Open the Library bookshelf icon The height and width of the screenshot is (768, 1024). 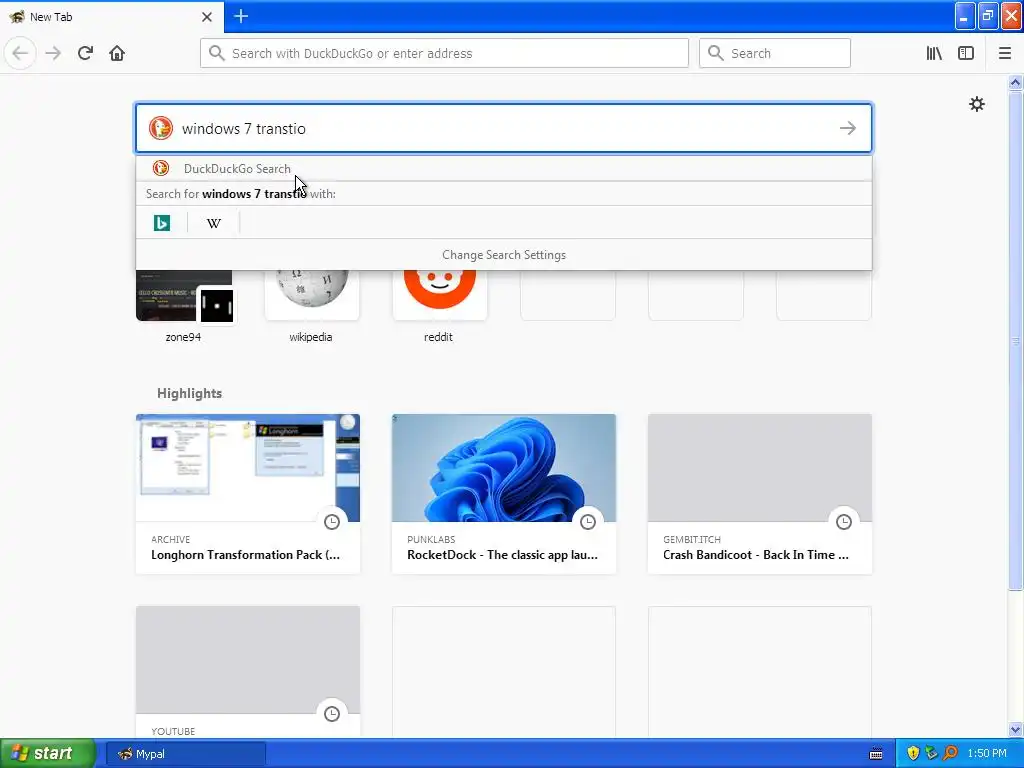934,53
